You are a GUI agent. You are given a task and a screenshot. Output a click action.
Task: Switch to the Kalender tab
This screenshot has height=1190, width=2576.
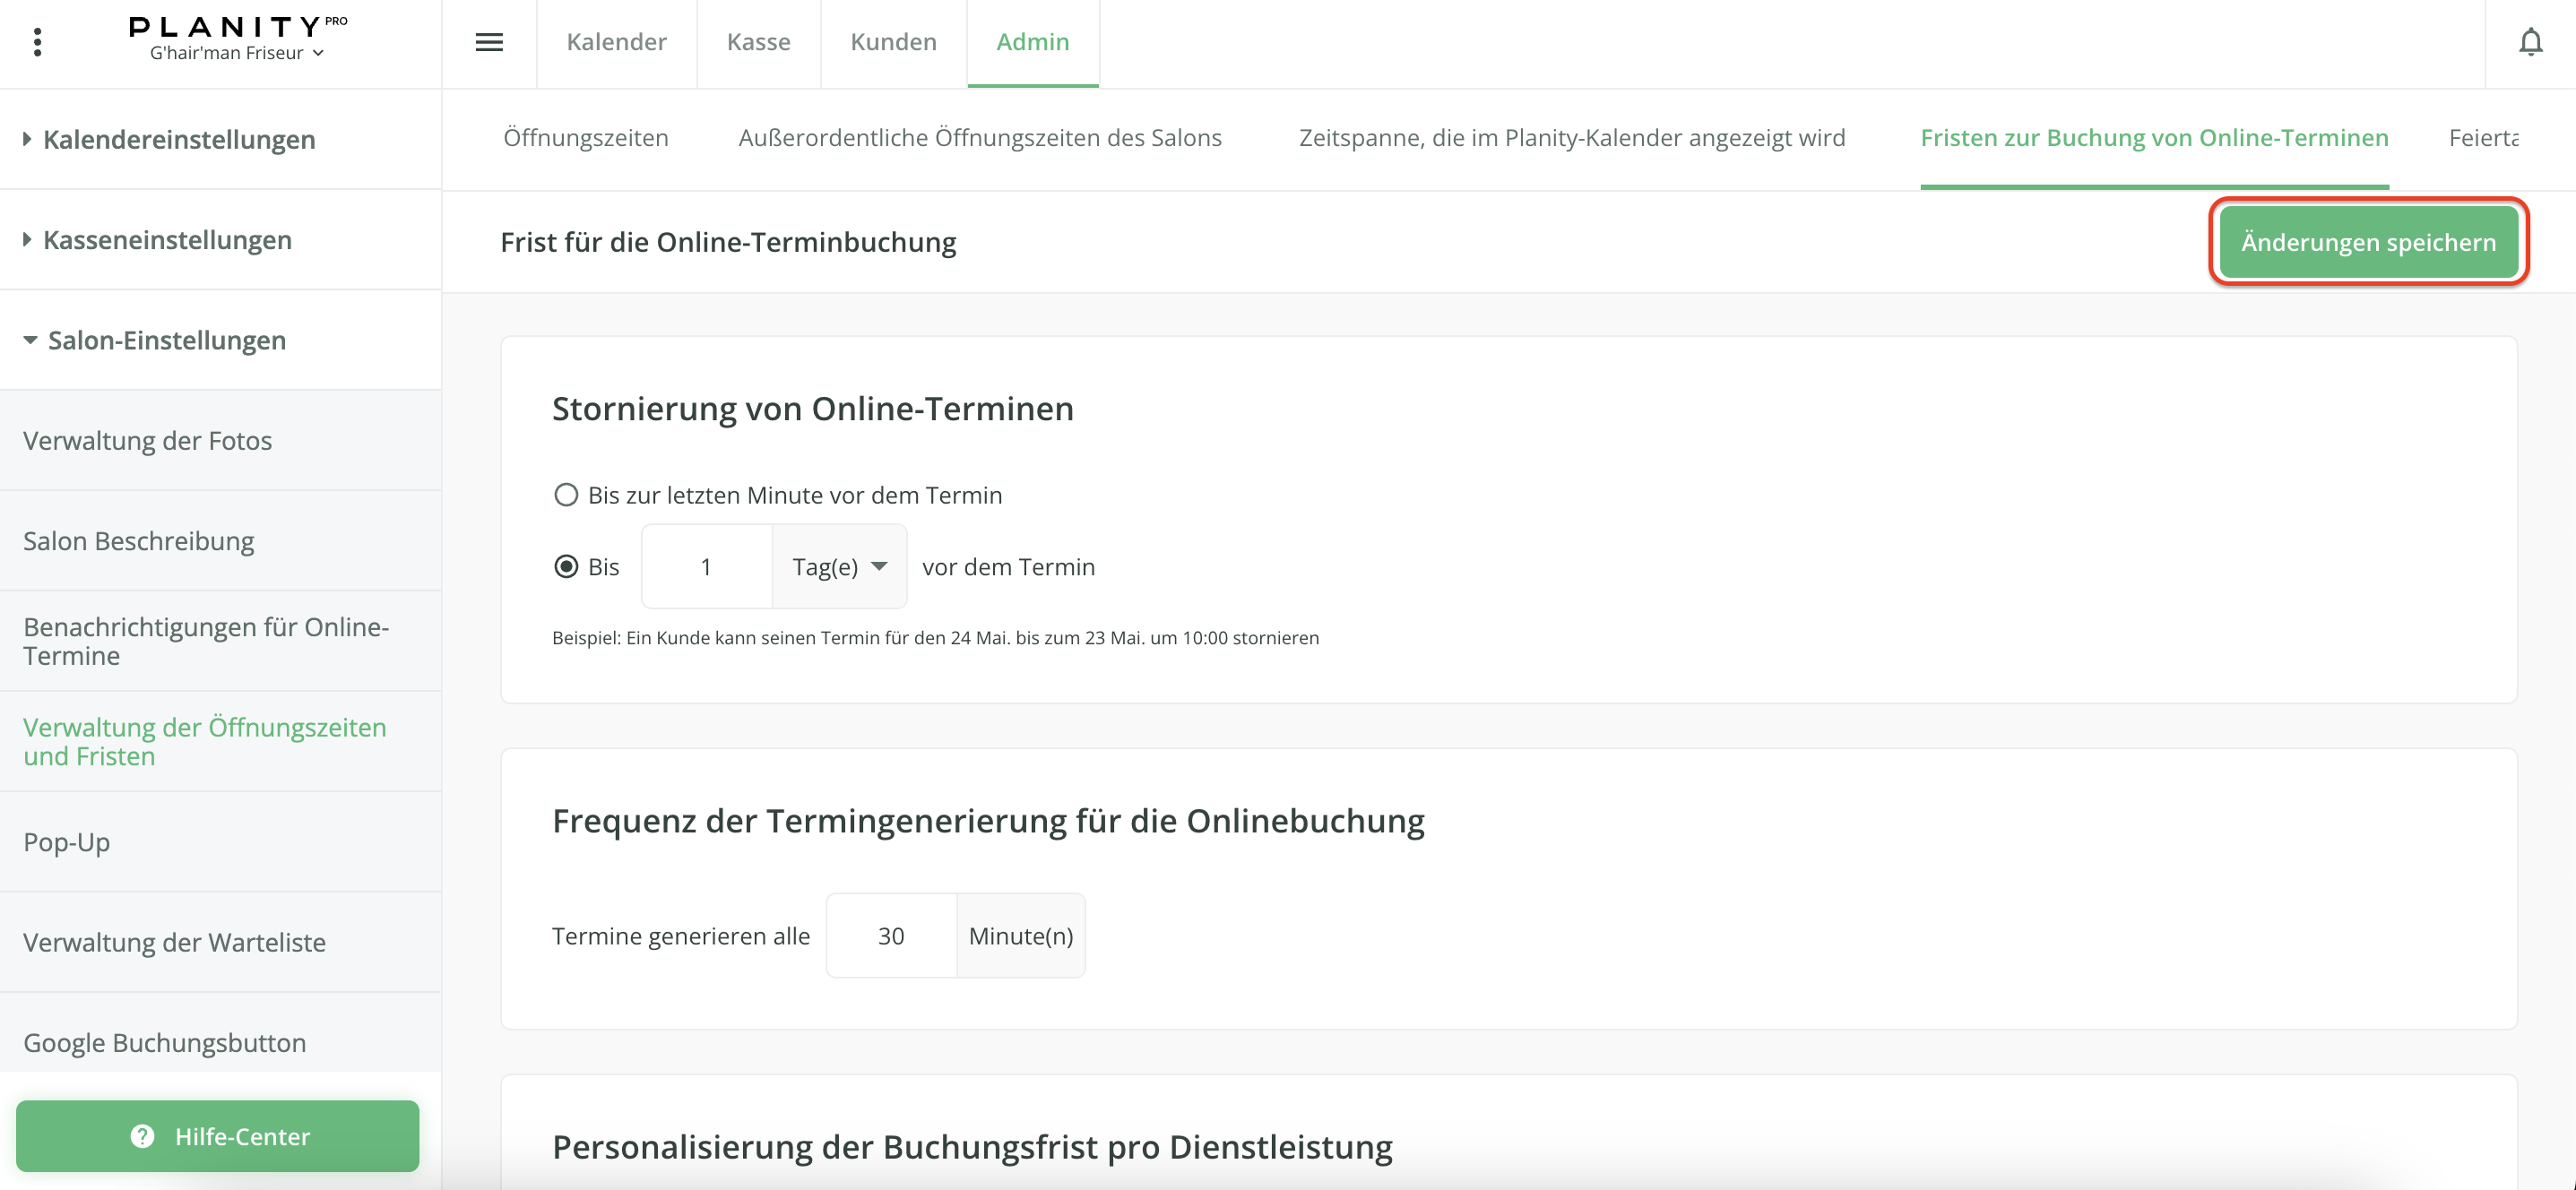pos(616,42)
